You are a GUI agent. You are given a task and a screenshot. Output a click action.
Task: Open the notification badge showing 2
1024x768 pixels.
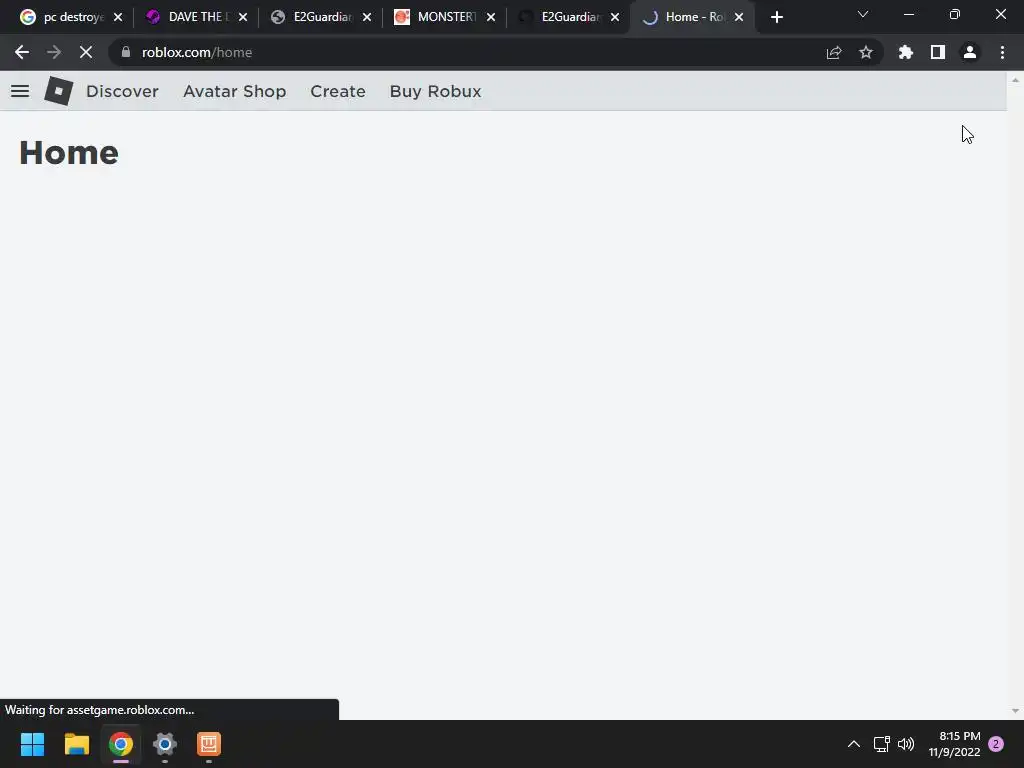[996, 744]
